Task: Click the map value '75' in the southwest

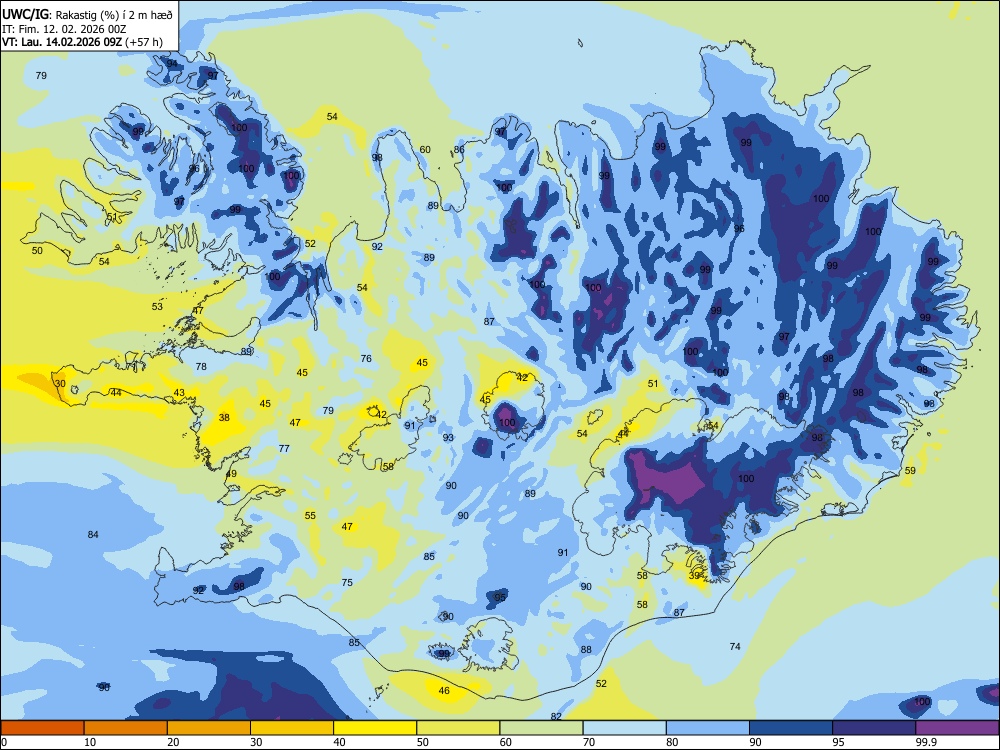Action: (347, 582)
